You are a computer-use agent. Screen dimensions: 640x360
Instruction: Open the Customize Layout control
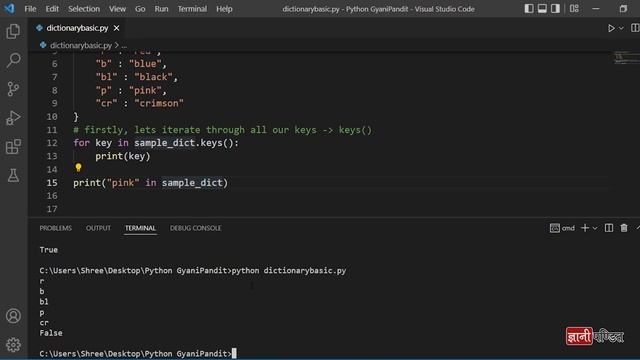(574, 9)
